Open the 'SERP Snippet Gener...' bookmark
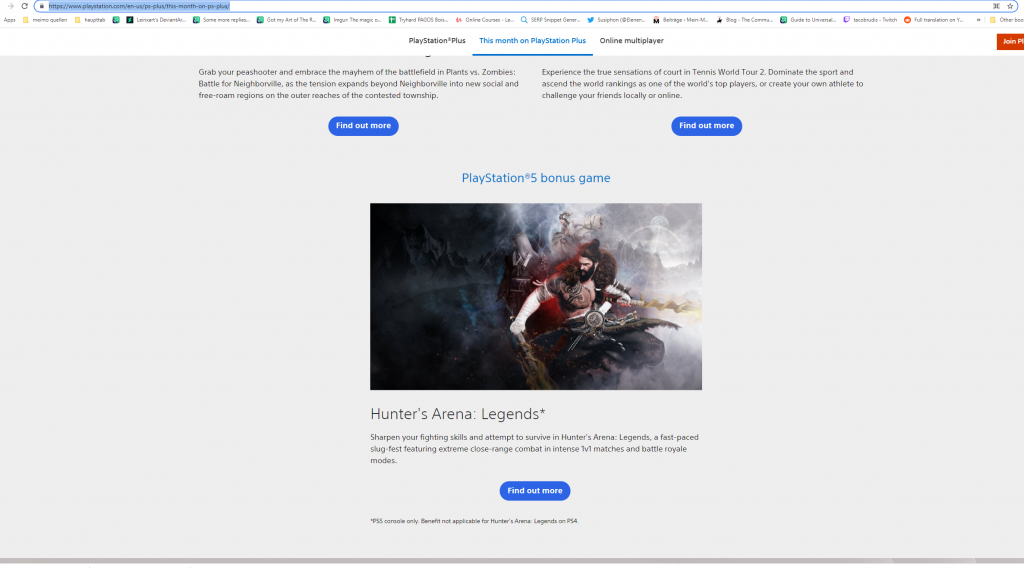Screen dimensions: 1024x568 pos(551,20)
